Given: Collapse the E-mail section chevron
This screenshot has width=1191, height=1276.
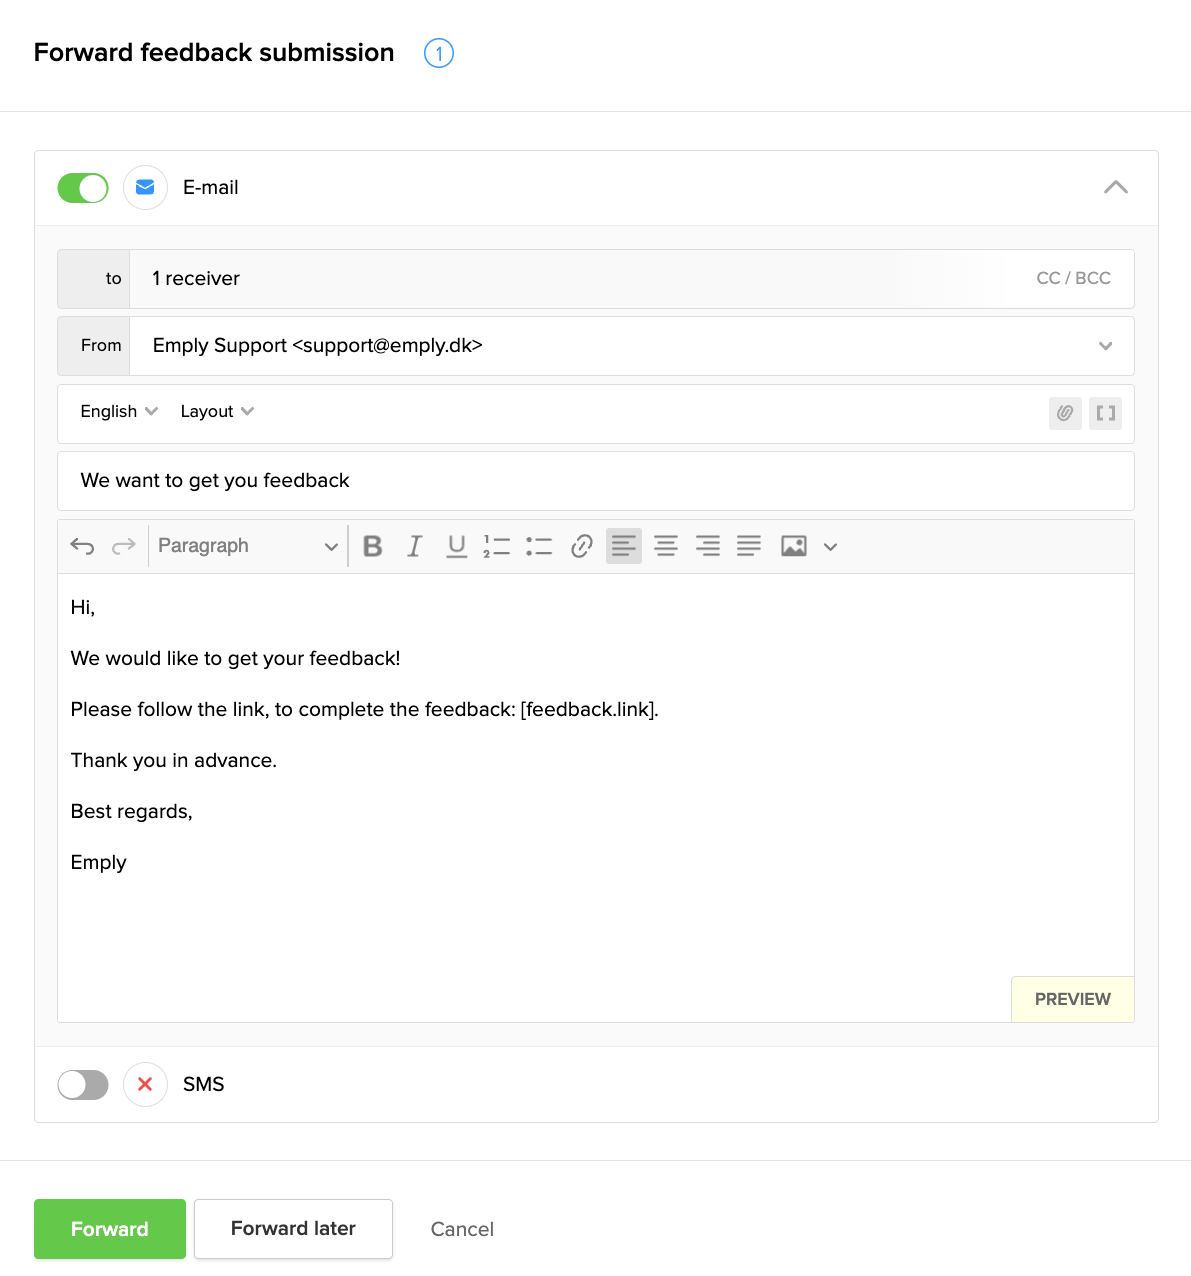Looking at the screenshot, I should click(1115, 188).
